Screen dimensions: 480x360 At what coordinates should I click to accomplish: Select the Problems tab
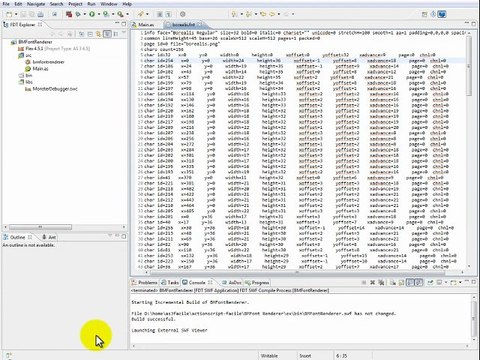pos(144,283)
